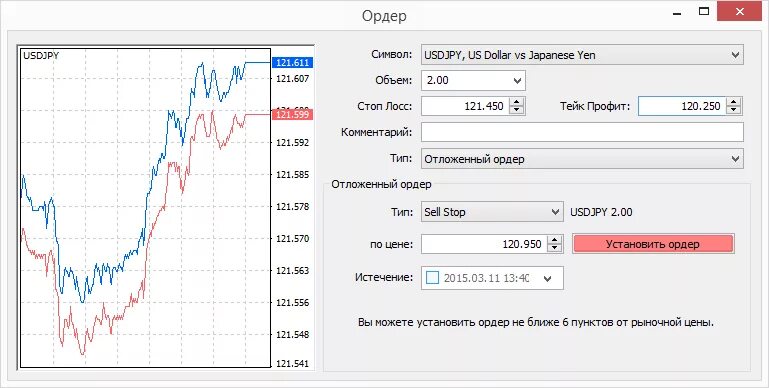Screen dimensions: 769x388
Task: Click the по цене price field
Action: [x=484, y=244]
